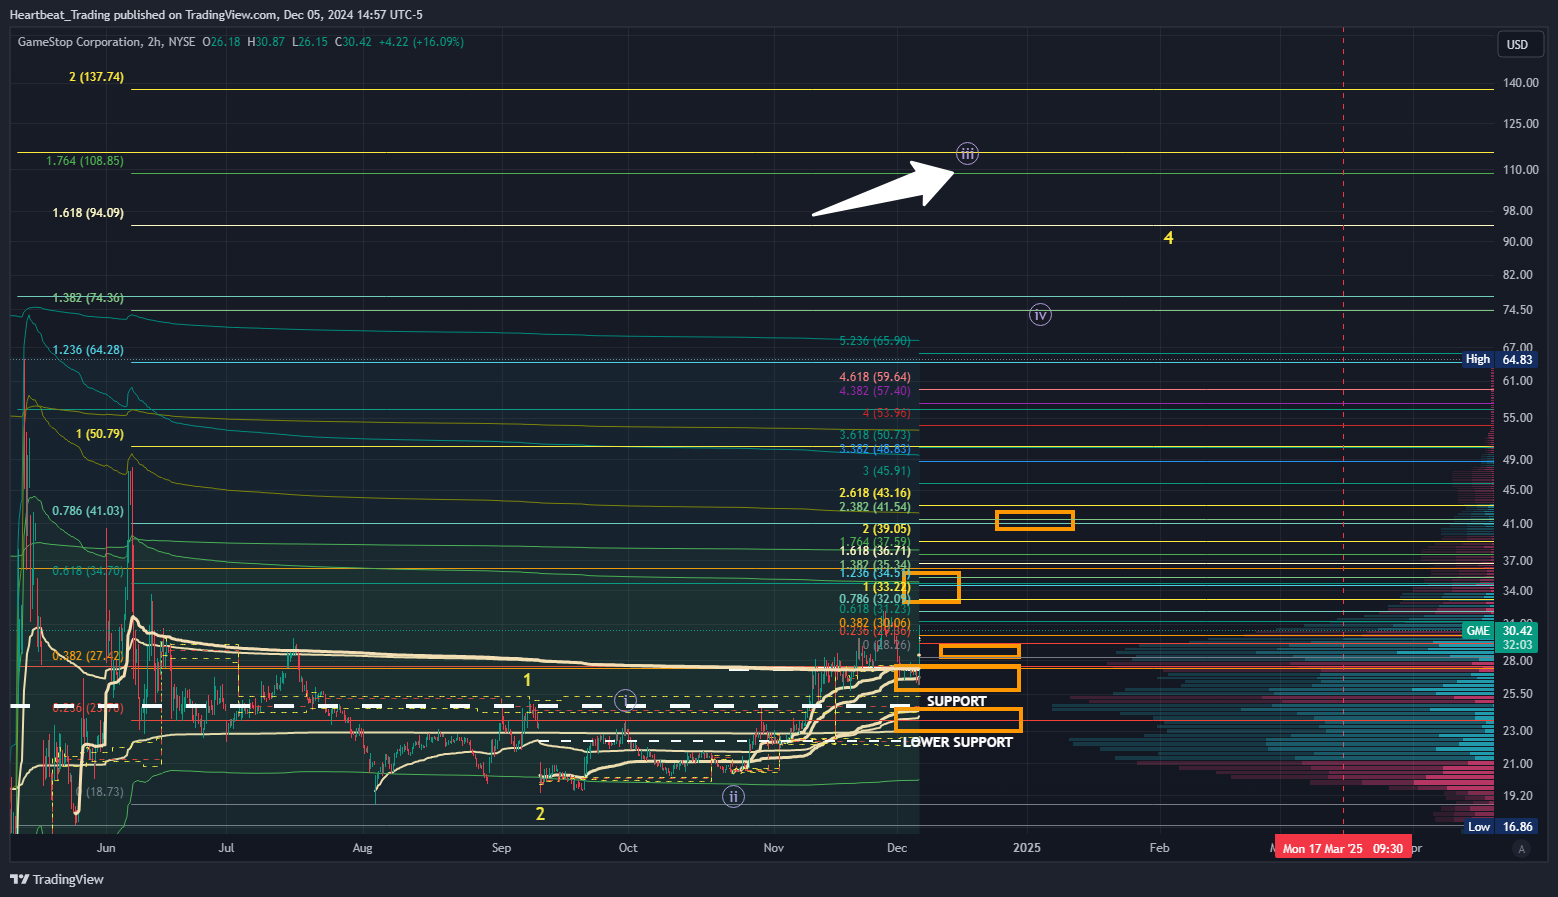Select the 1.236 (64.28) Fibonacci label

[88, 350]
